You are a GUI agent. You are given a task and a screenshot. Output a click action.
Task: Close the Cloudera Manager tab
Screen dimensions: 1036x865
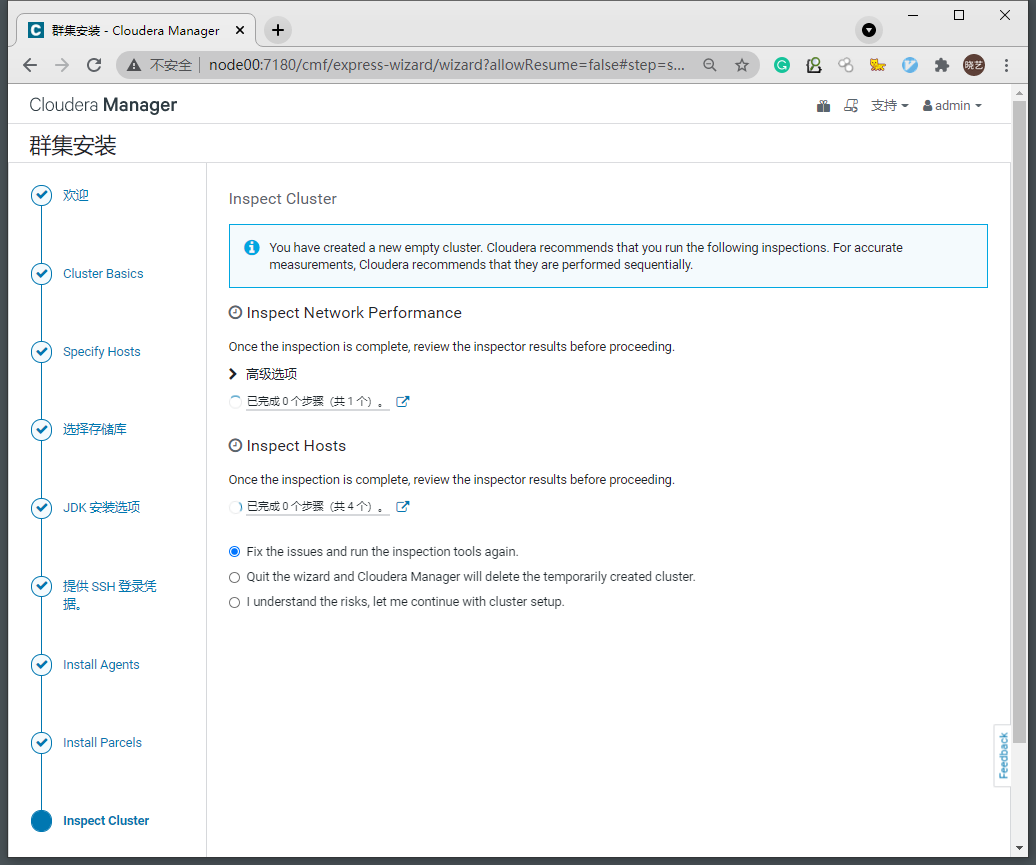coord(240,30)
